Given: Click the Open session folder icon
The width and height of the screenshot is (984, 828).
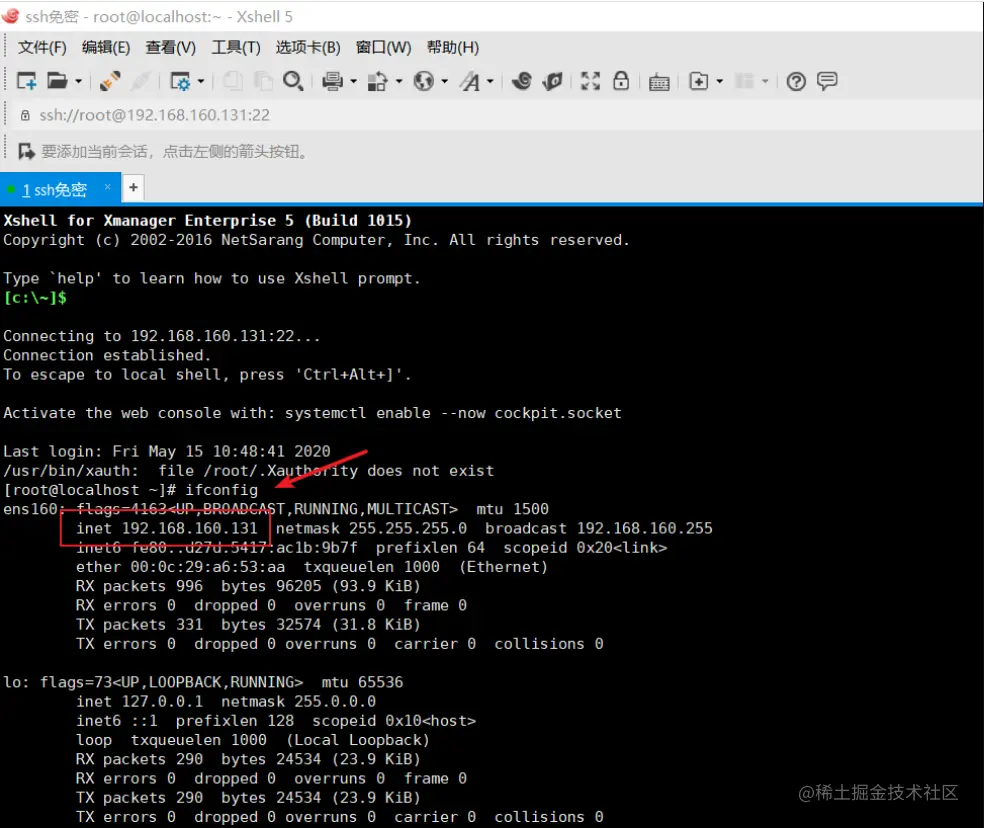Looking at the screenshot, I should tap(57, 81).
